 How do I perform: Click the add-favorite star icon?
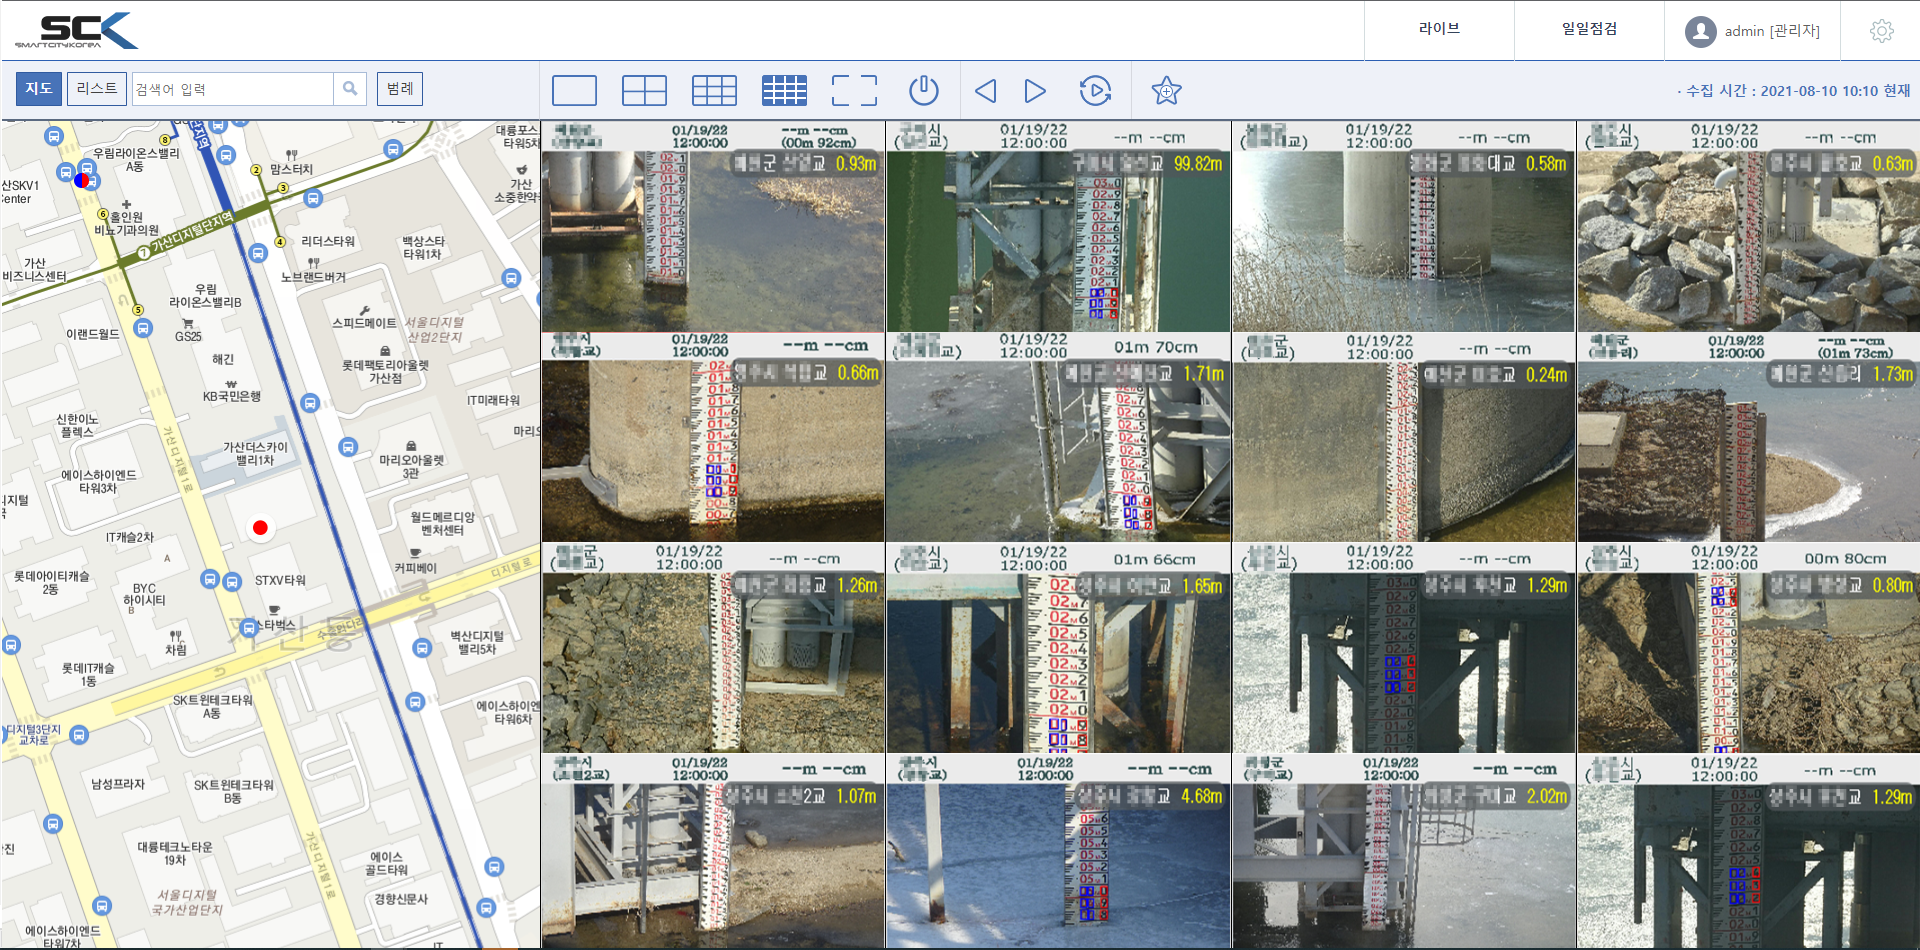(1166, 91)
